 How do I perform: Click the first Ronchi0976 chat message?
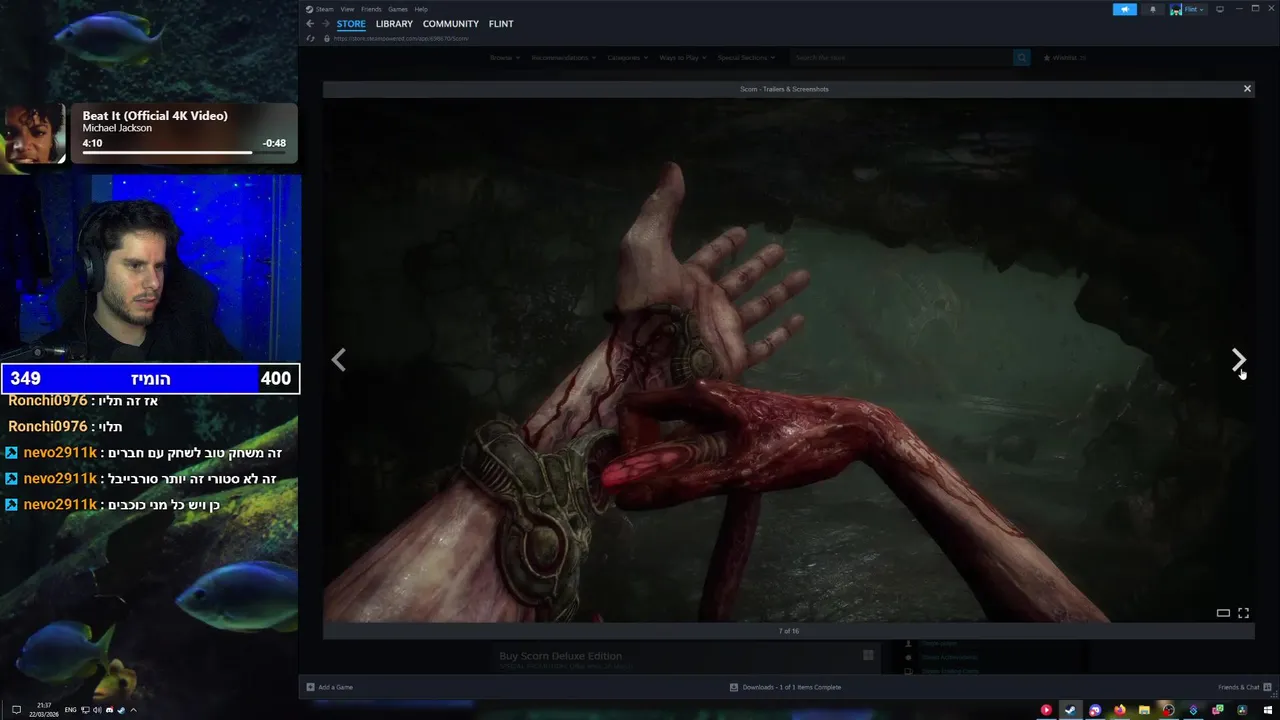83,401
